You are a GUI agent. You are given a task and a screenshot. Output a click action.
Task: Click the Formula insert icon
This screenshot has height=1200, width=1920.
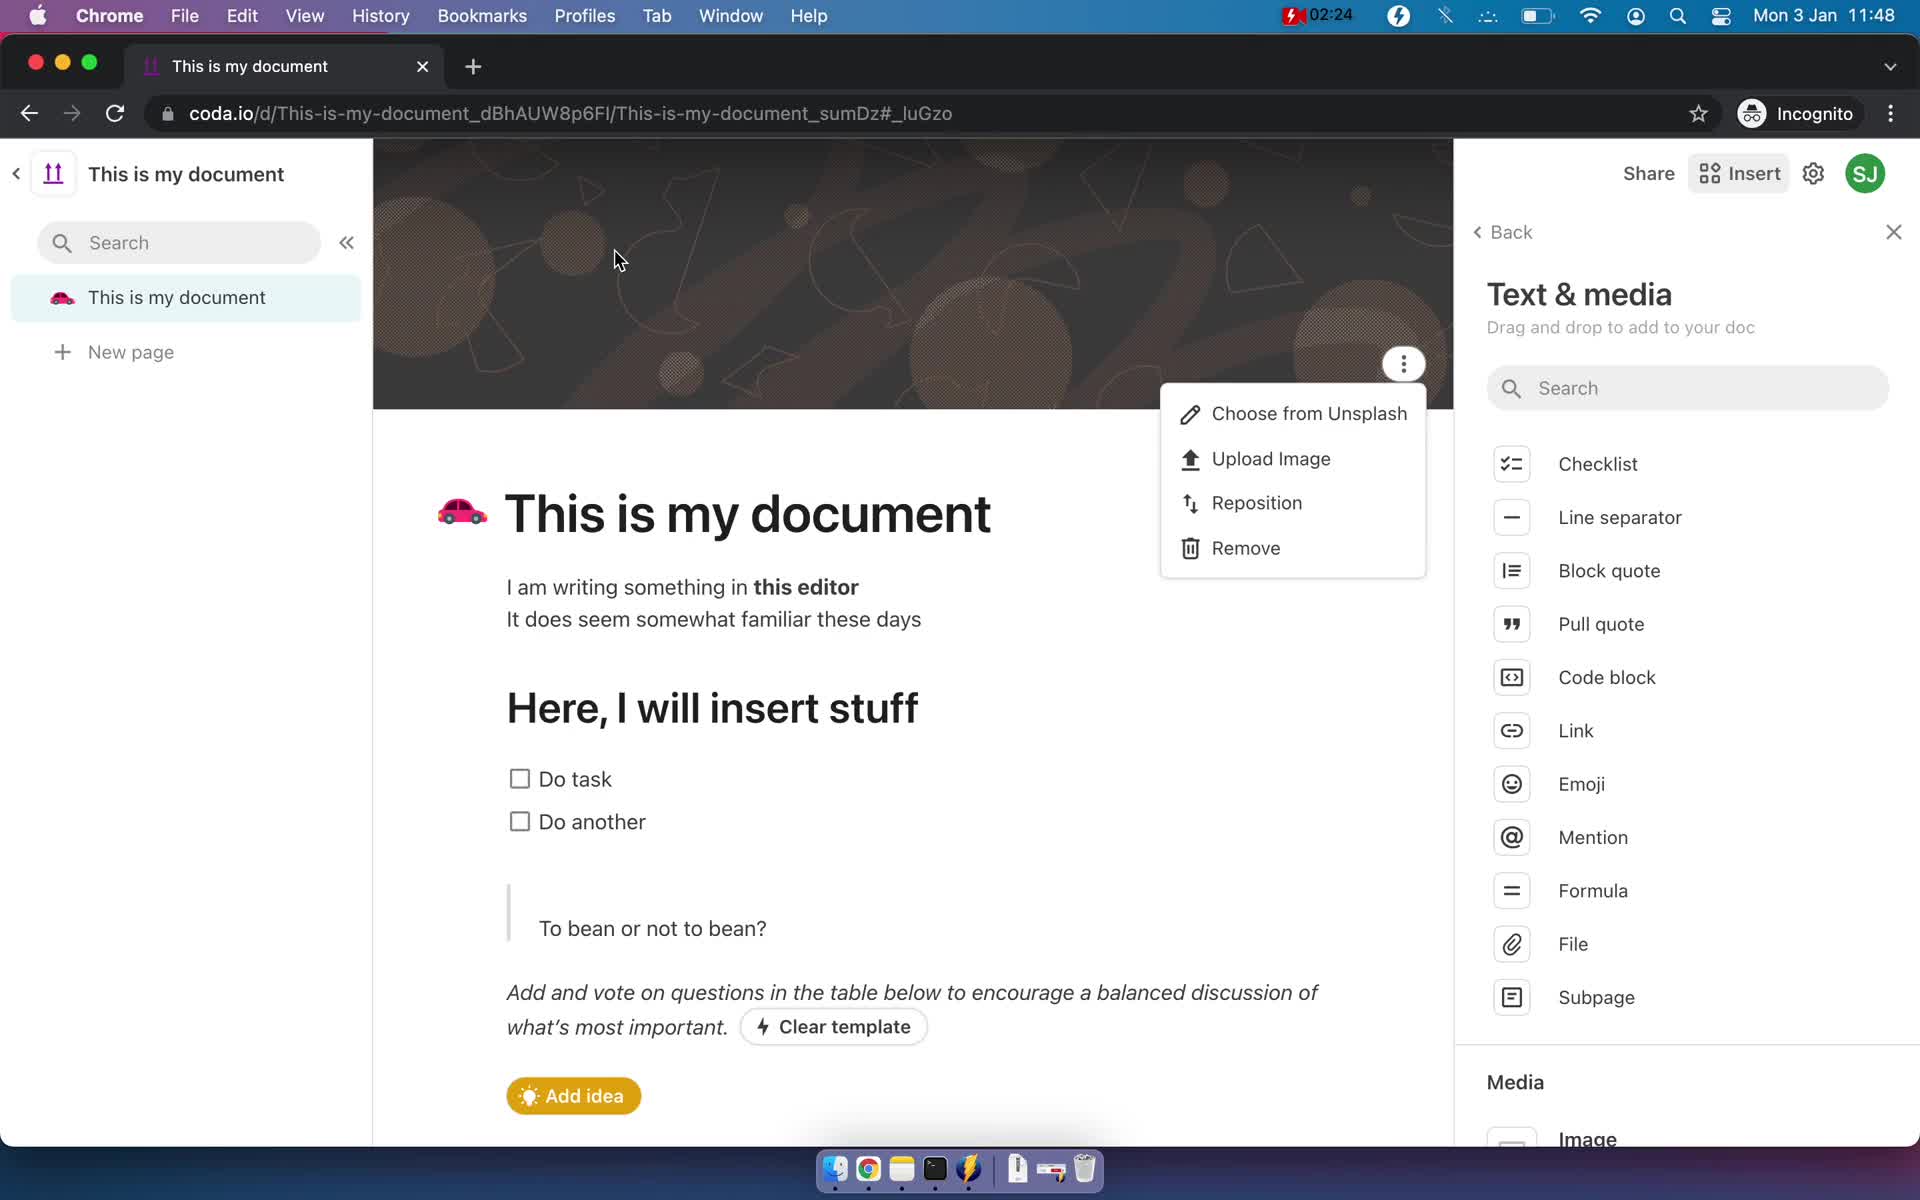[x=1511, y=889]
